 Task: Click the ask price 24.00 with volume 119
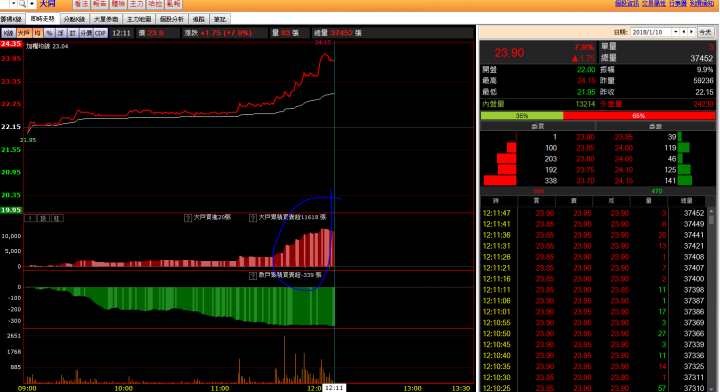pos(624,148)
